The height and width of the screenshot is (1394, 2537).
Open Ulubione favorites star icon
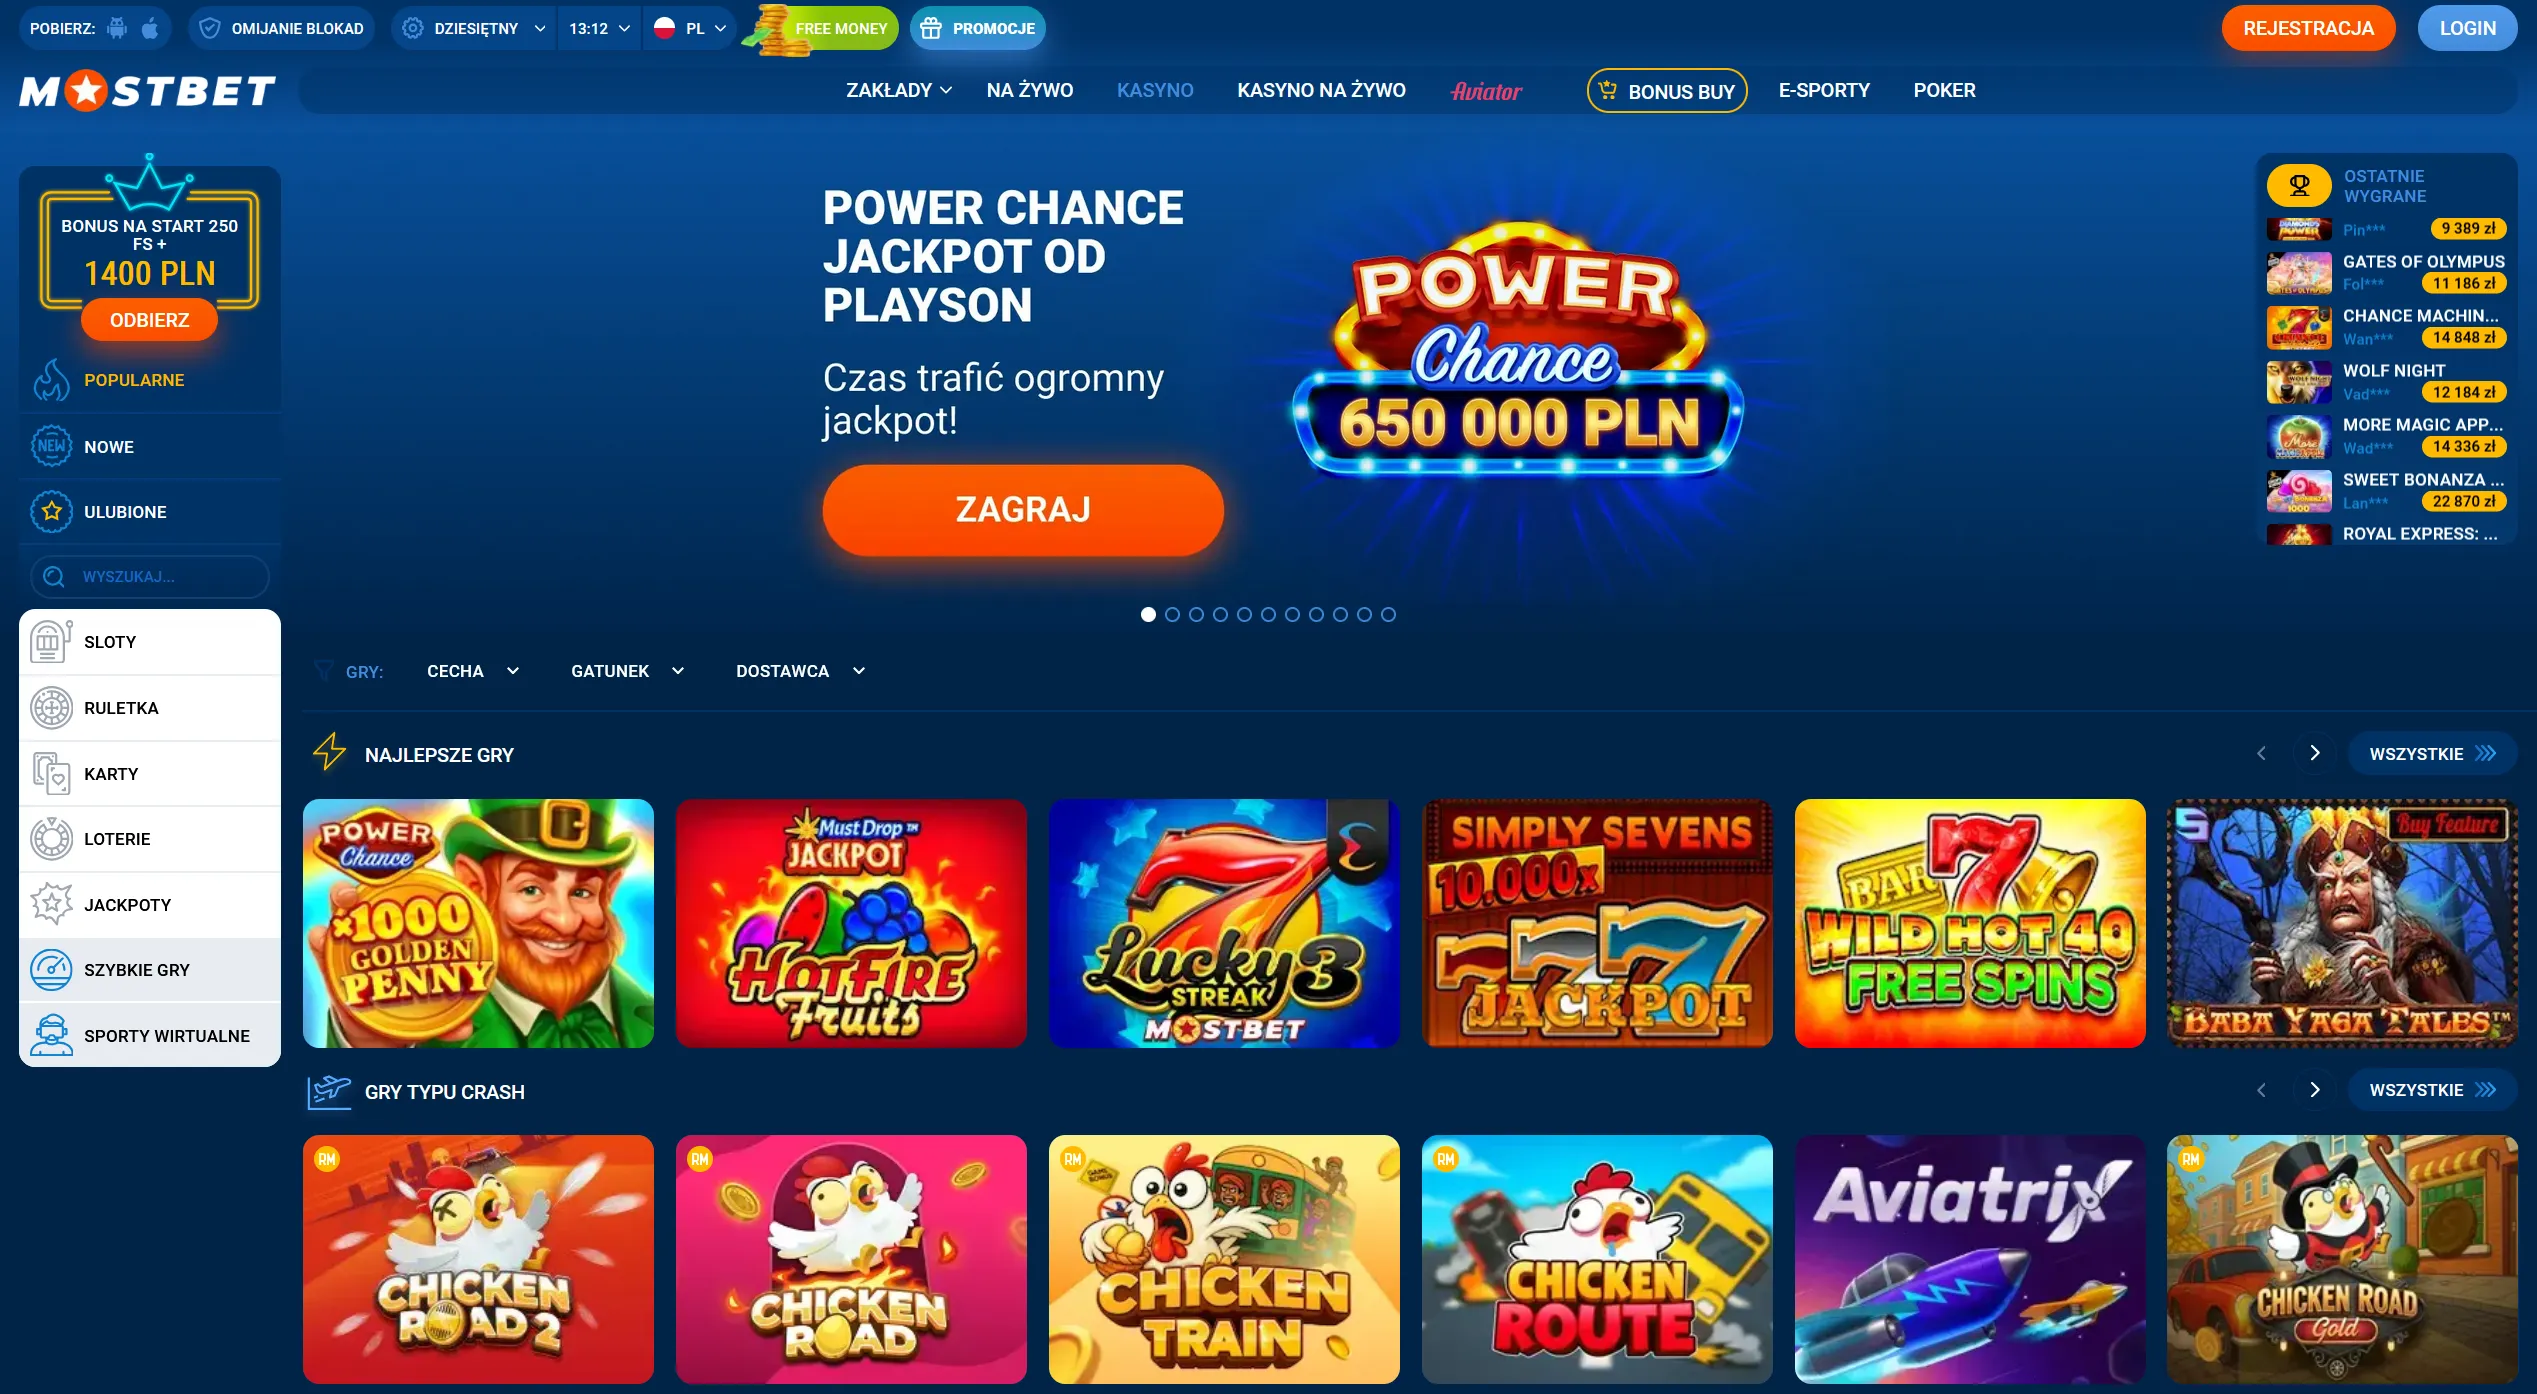(x=51, y=512)
